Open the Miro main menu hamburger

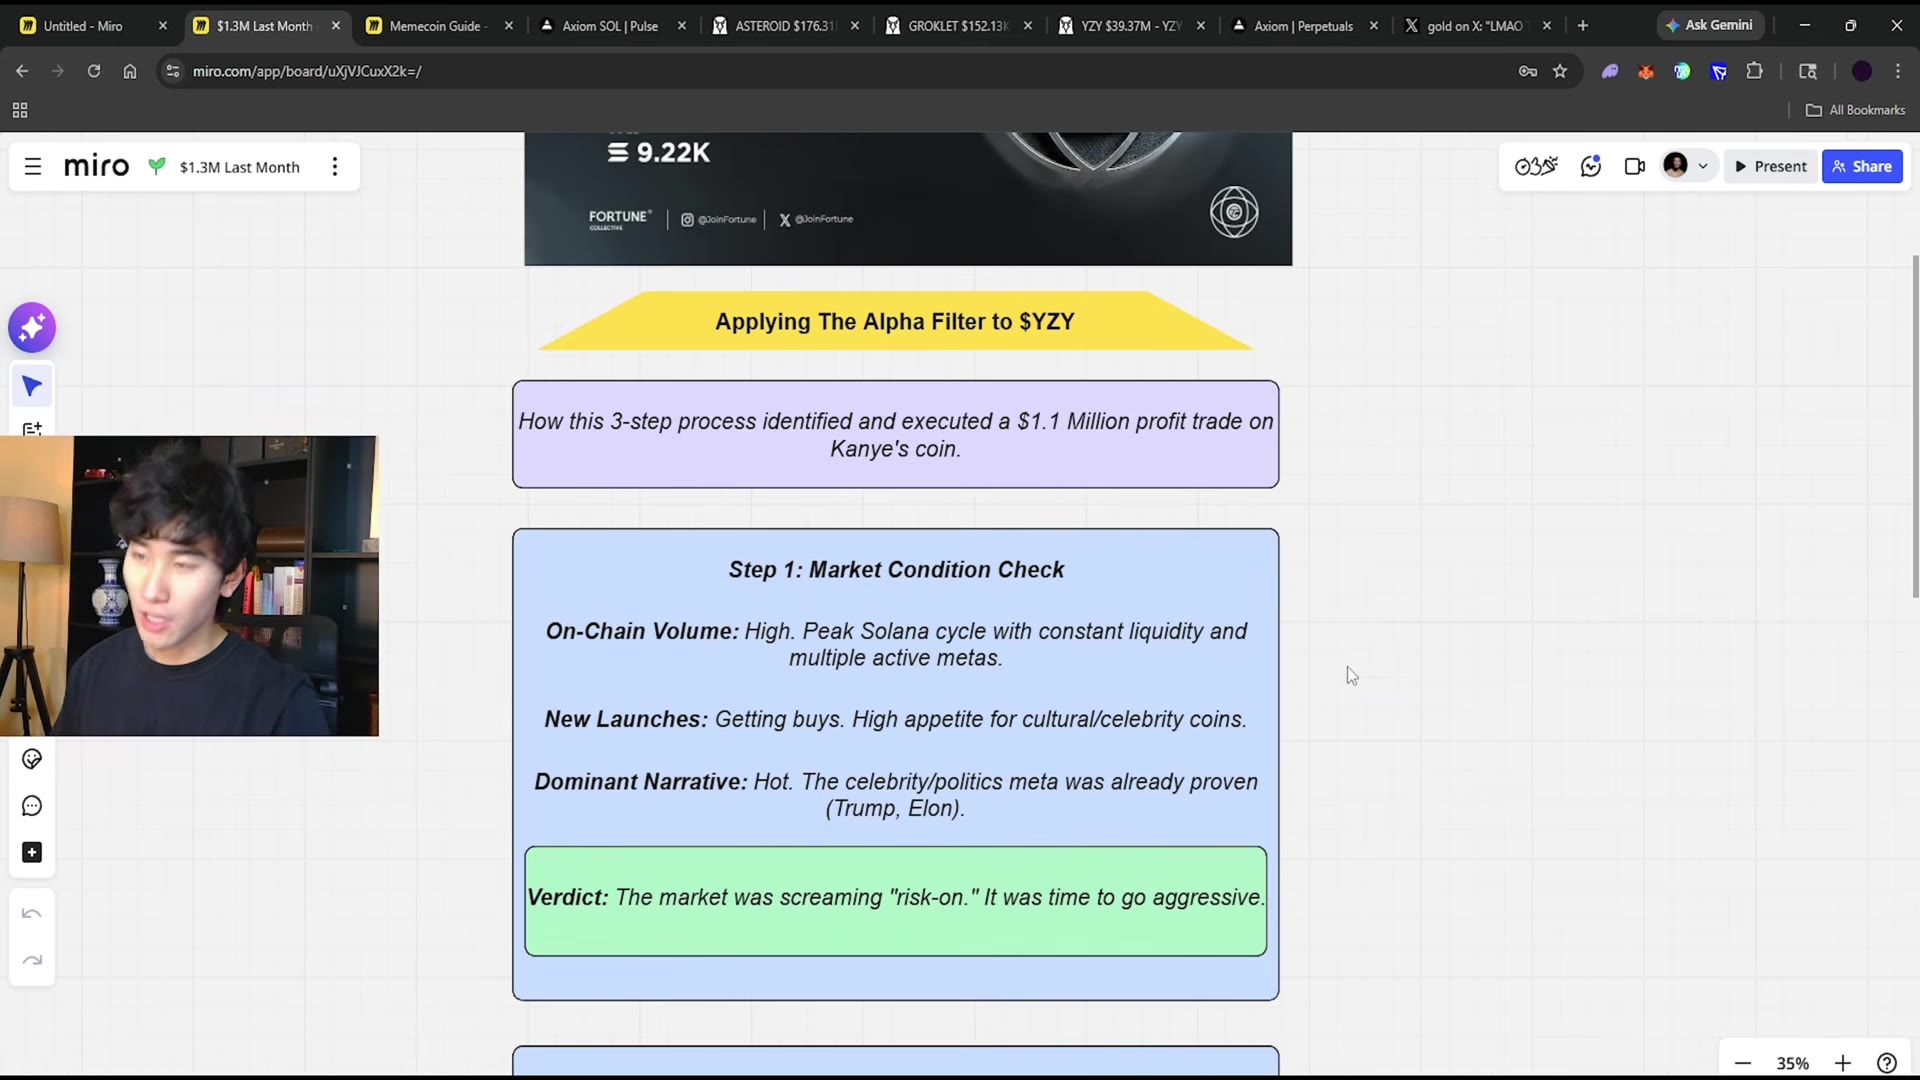point(33,167)
